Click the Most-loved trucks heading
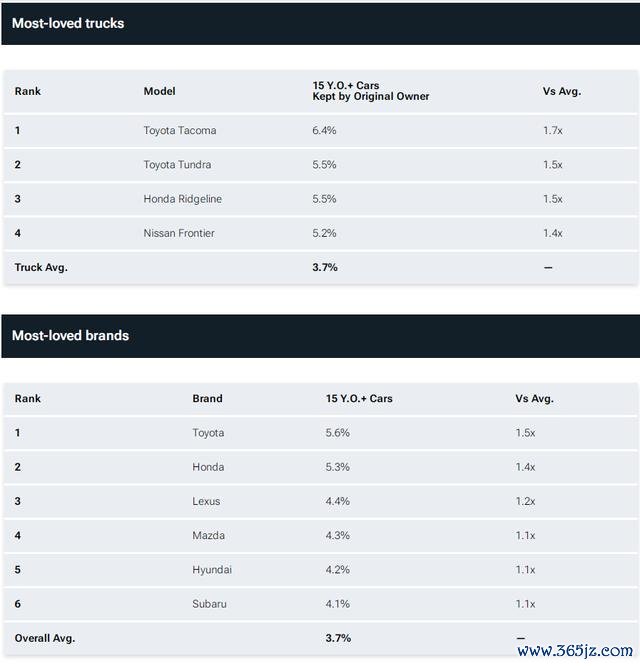The width and height of the screenshot is (640, 666). point(68,23)
